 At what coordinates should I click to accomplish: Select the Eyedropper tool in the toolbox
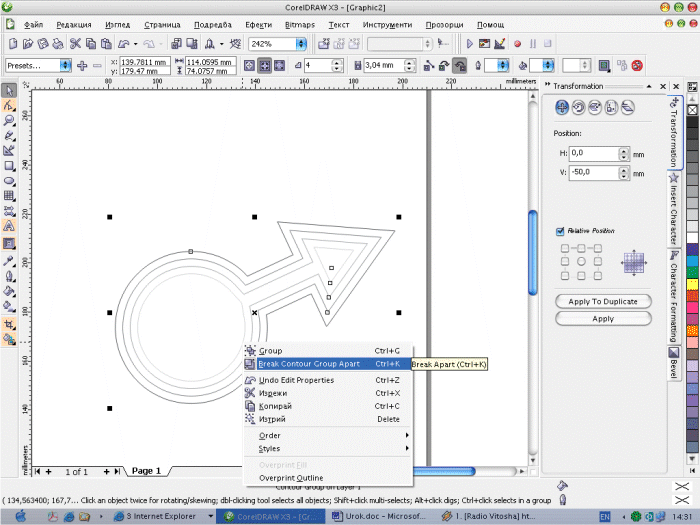coord(9,261)
